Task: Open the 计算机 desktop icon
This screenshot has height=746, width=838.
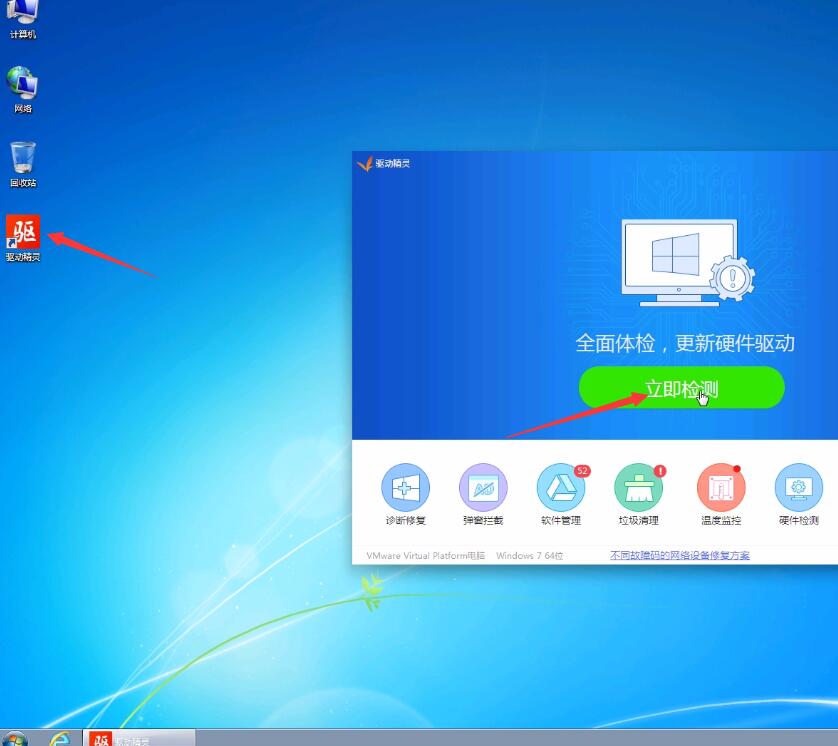Action: click(22, 20)
